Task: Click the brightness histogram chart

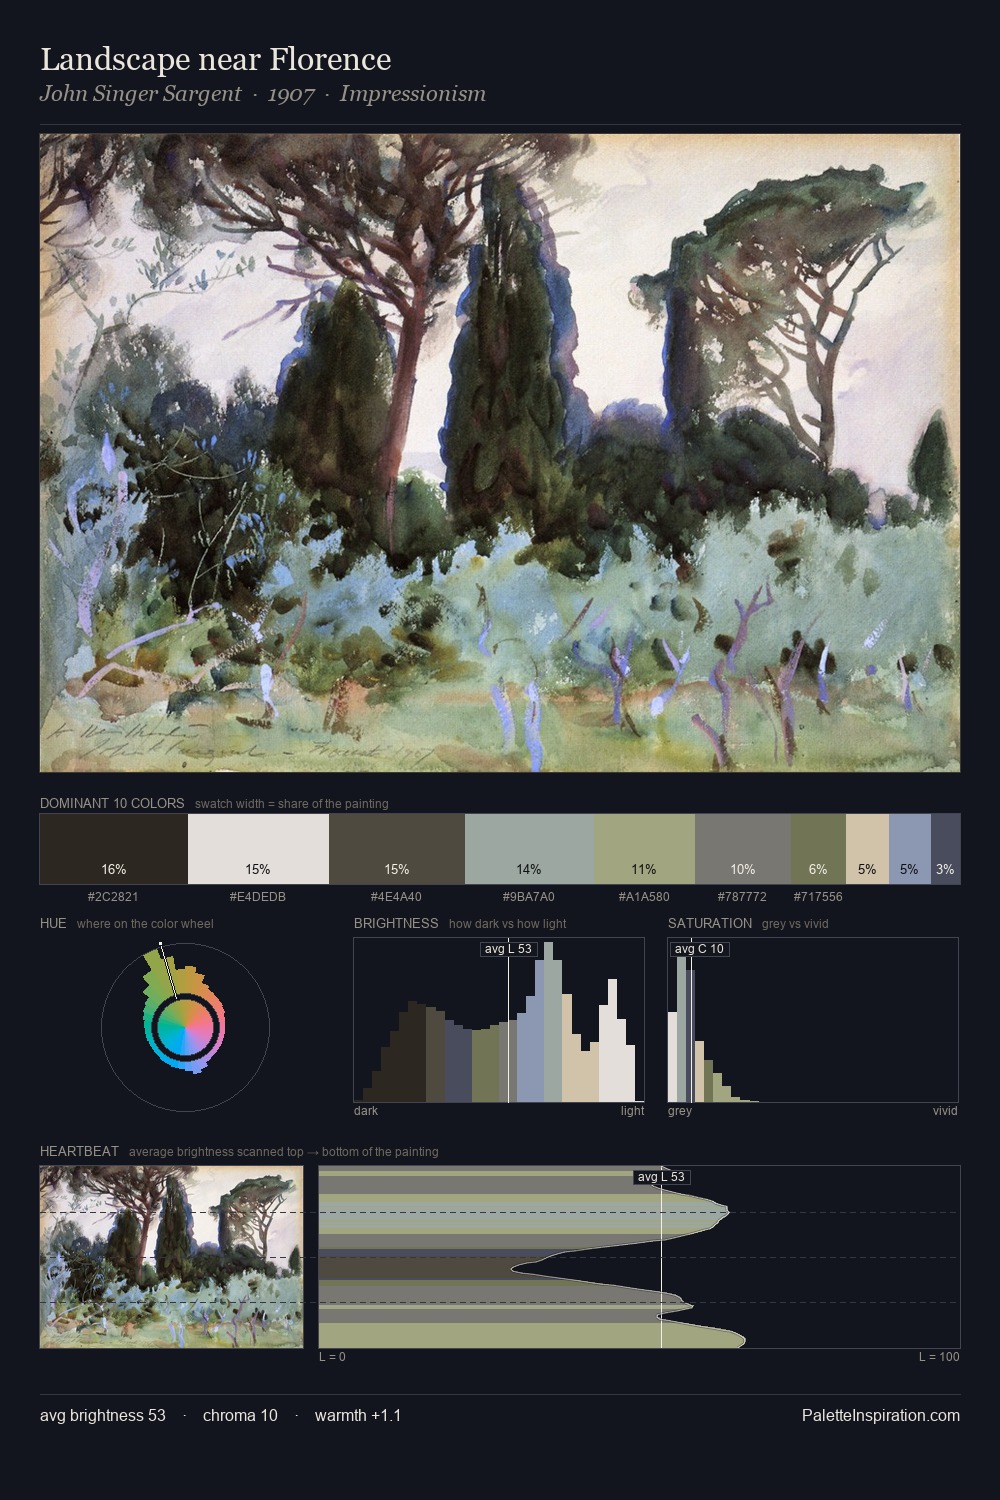Action: (499, 1020)
